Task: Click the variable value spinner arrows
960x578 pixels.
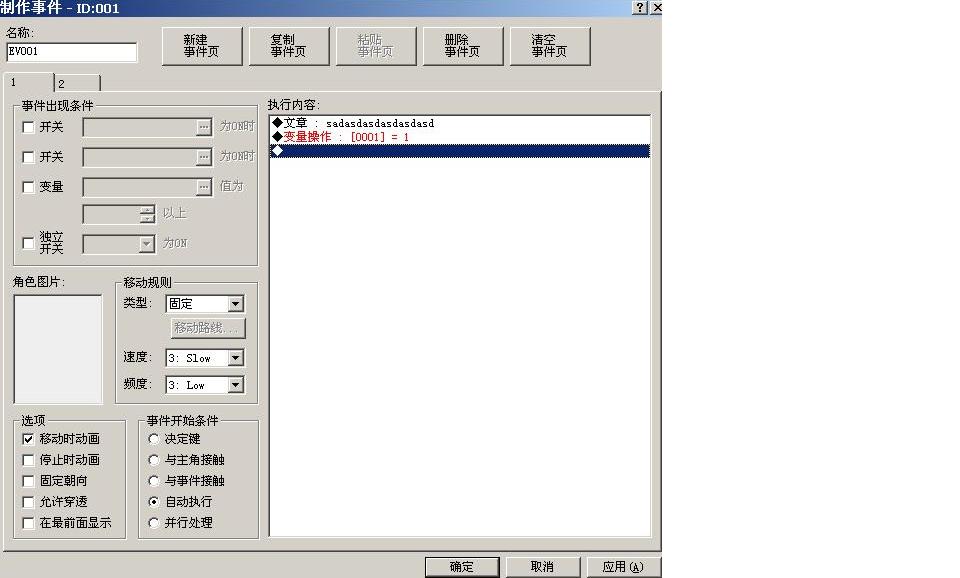Action: (147, 214)
